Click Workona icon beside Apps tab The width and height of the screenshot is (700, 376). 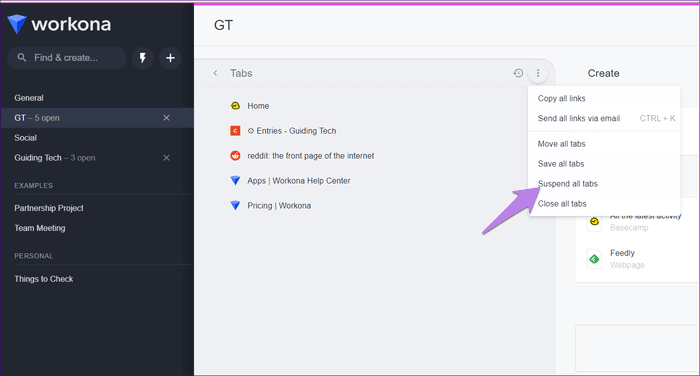pyautogui.click(x=235, y=181)
